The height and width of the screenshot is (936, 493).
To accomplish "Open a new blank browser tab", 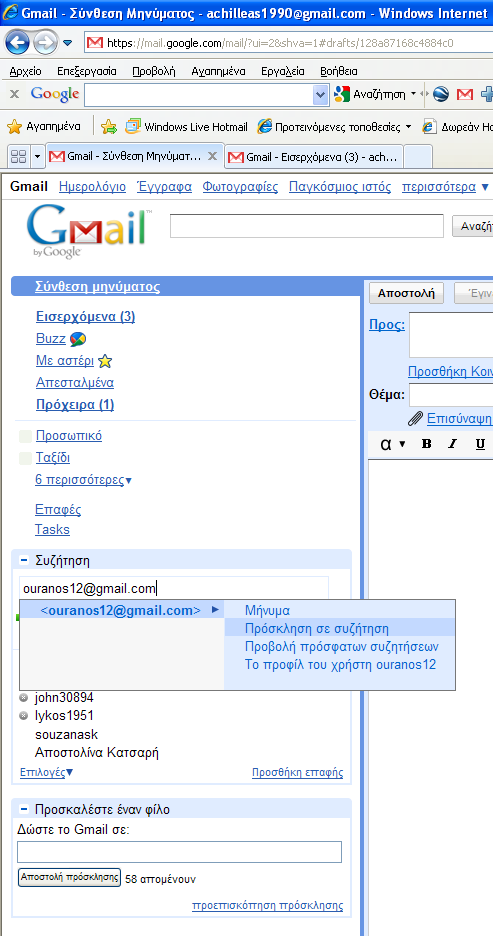I will click(418, 157).
